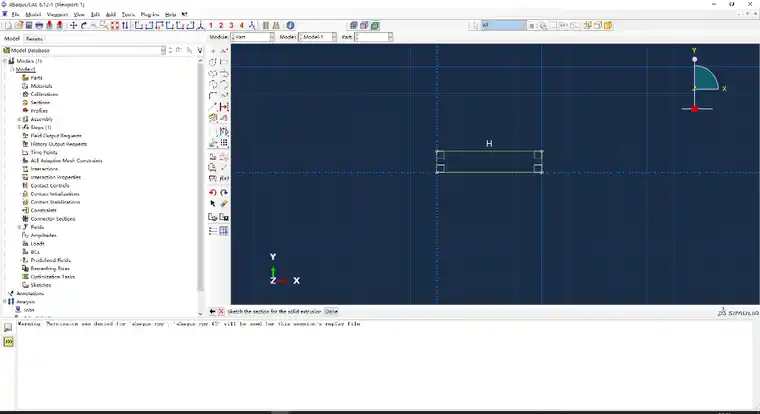
Task: Toggle the command line interface icon
Action: pyautogui.click(x=8, y=342)
